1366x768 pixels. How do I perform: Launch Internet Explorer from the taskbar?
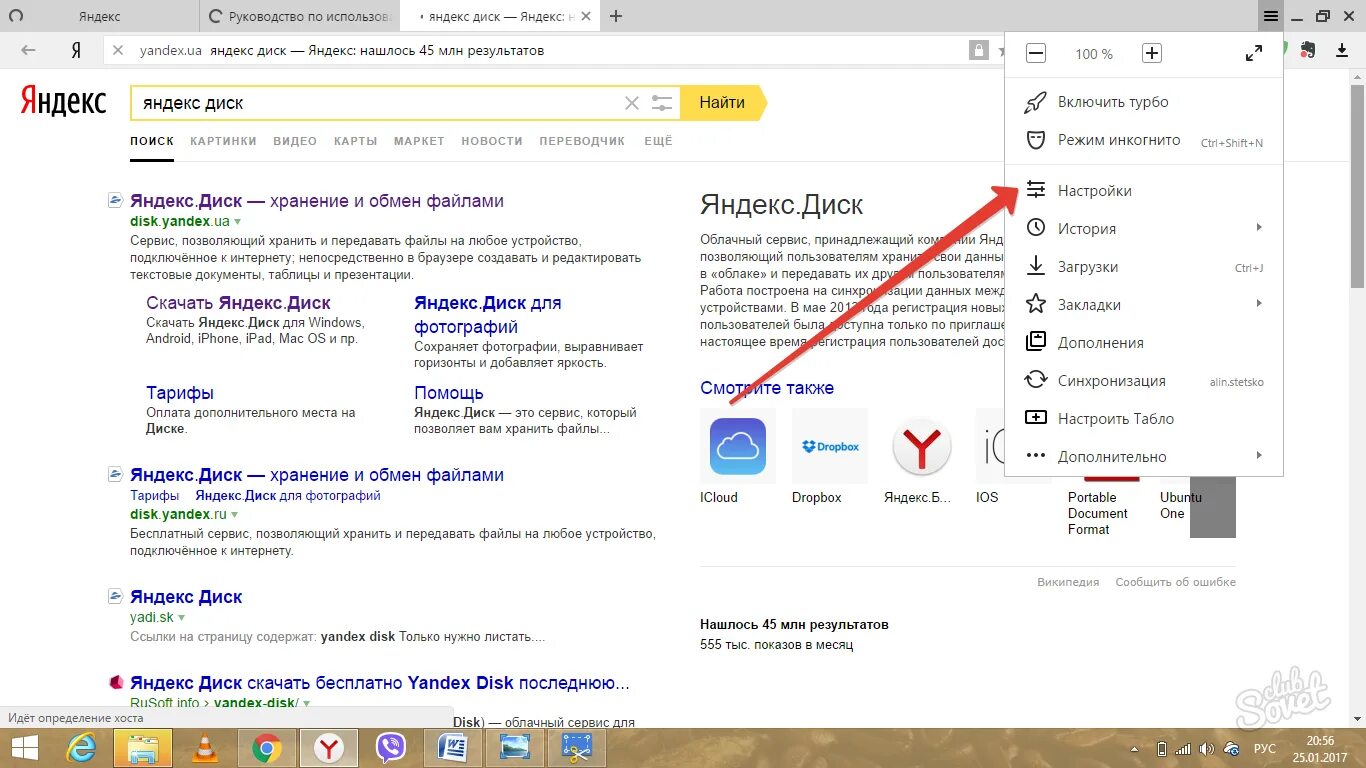(81, 748)
